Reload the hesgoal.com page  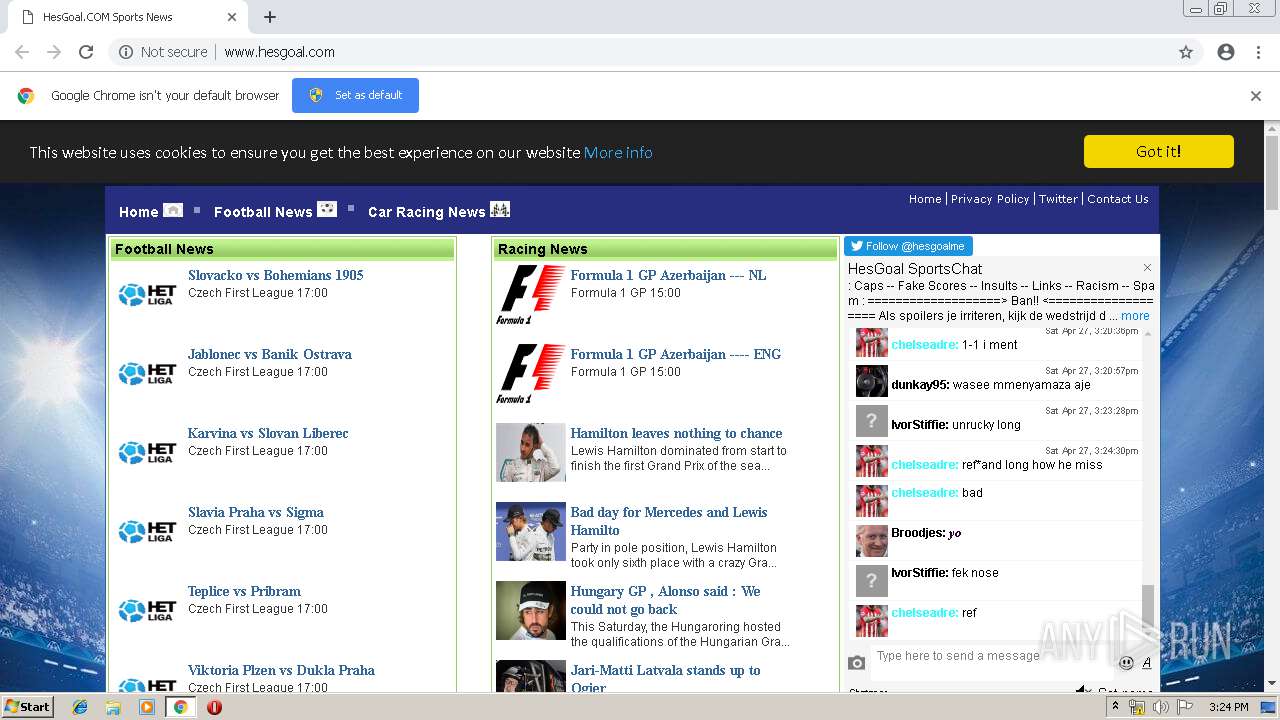(x=86, y=52)
